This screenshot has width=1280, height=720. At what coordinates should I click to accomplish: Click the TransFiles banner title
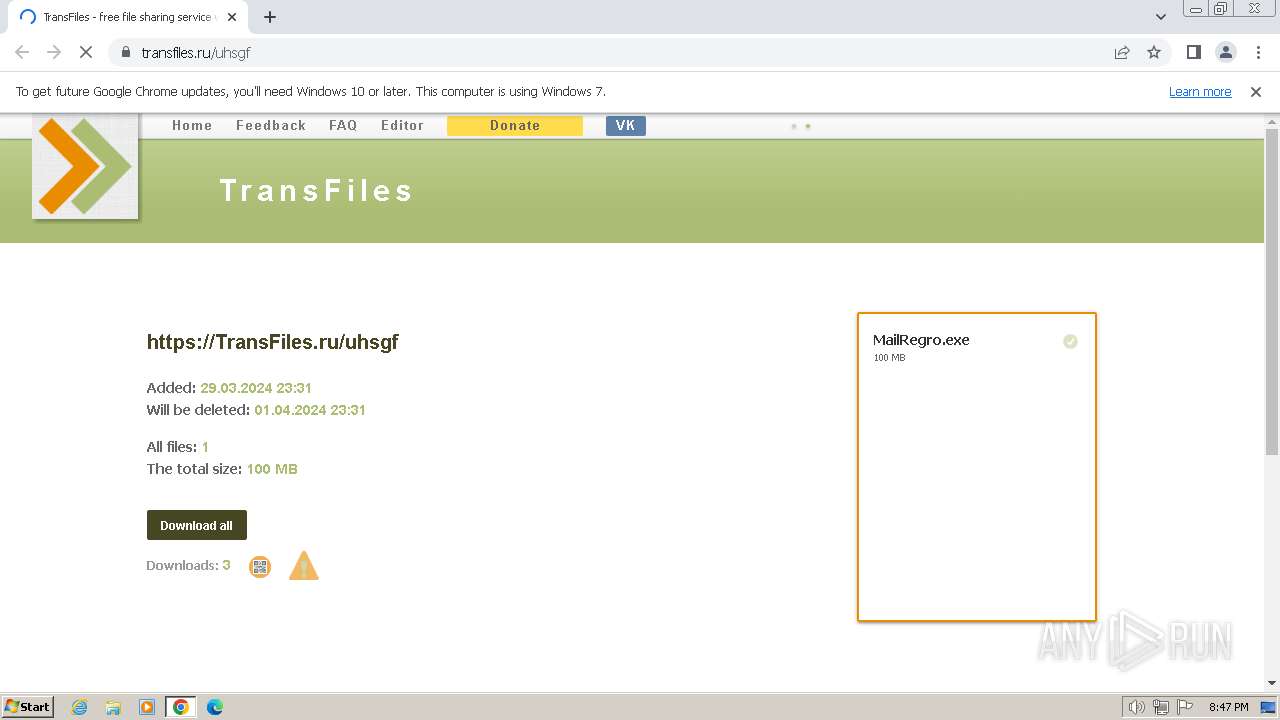[316, 191]
